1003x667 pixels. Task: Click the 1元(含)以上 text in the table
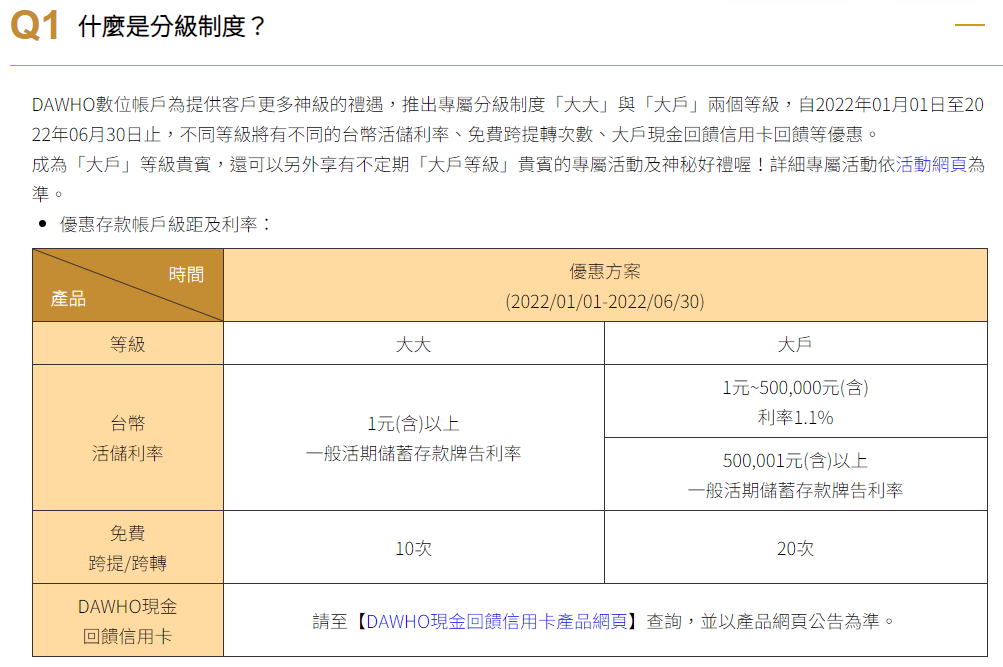pyautogui.click(x=413, y=423)
